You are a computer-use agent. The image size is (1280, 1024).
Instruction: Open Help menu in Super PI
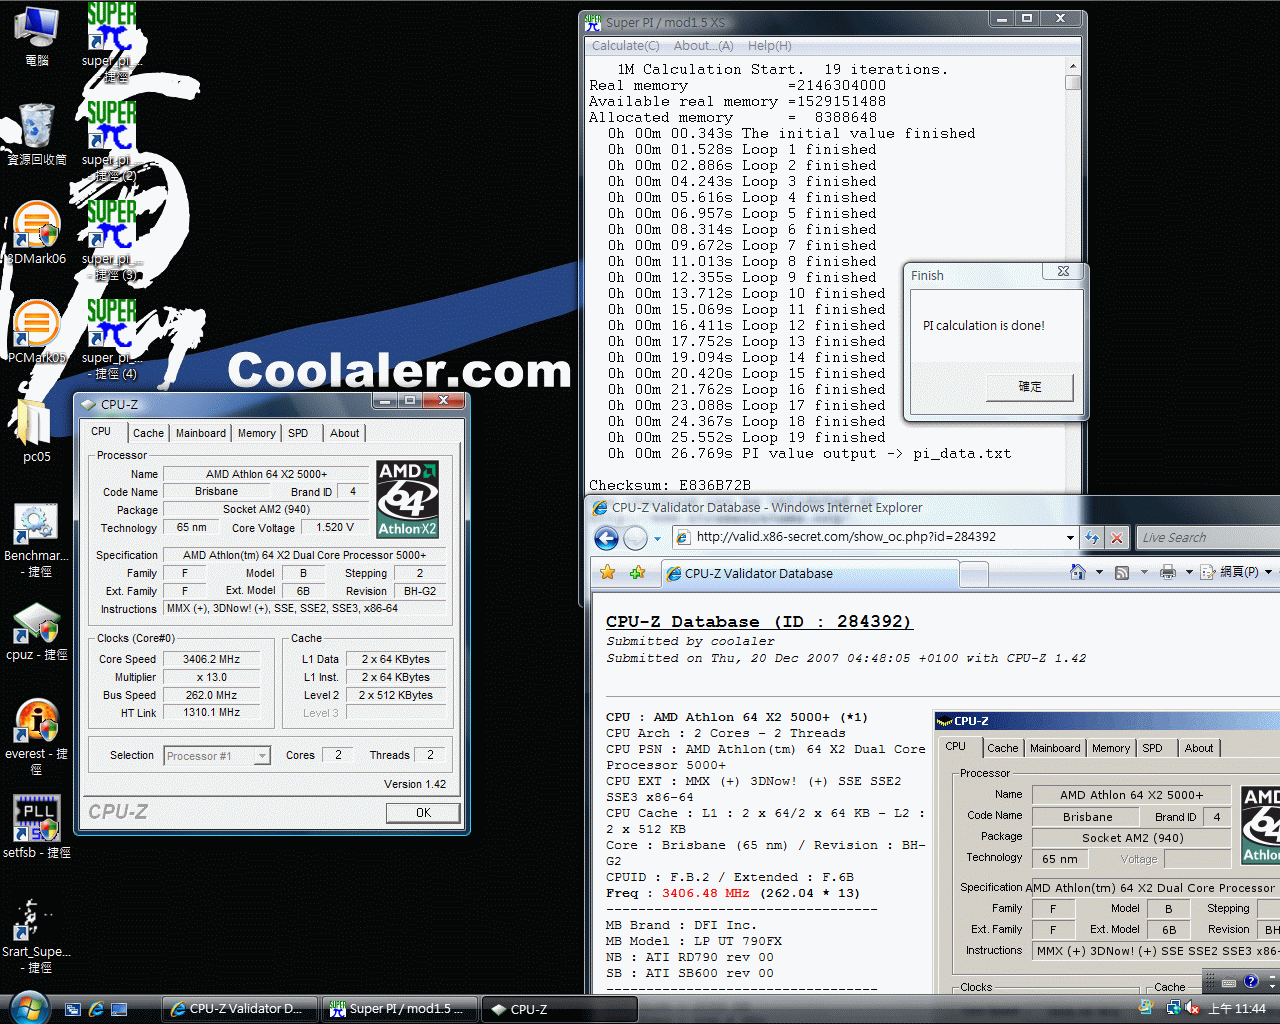tap(769, 46)
